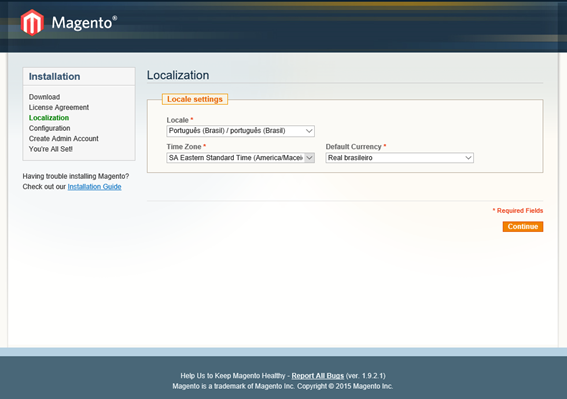The height and width of the screenshot is (399, 567).
Task: Click the Required Fields note
Action: [x=518, y=211]
